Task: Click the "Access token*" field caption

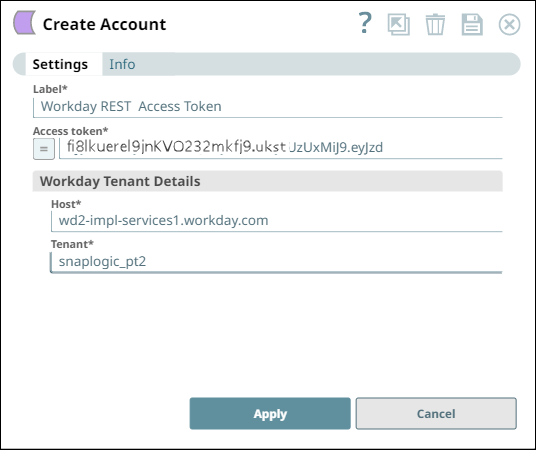Action: coord(70,131)
